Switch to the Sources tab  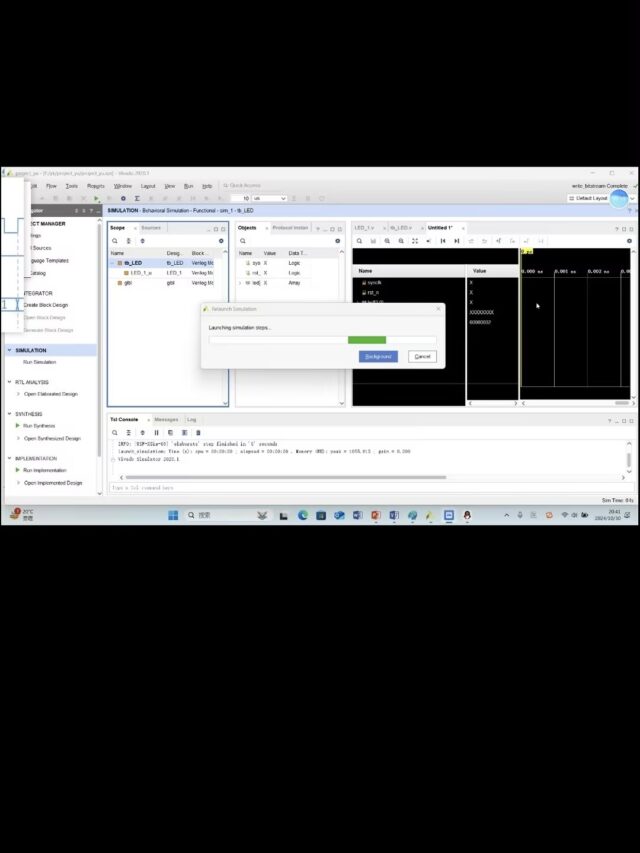(150, 227)
